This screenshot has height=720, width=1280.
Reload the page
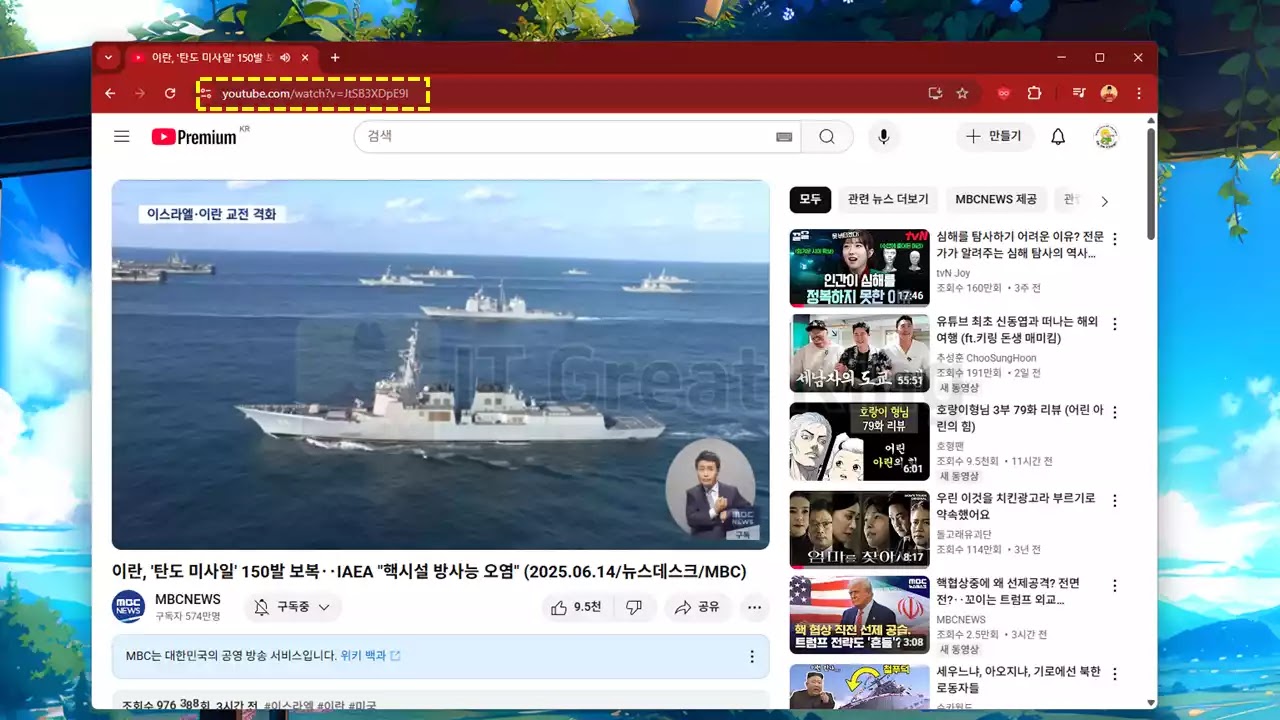coord(170,93)
